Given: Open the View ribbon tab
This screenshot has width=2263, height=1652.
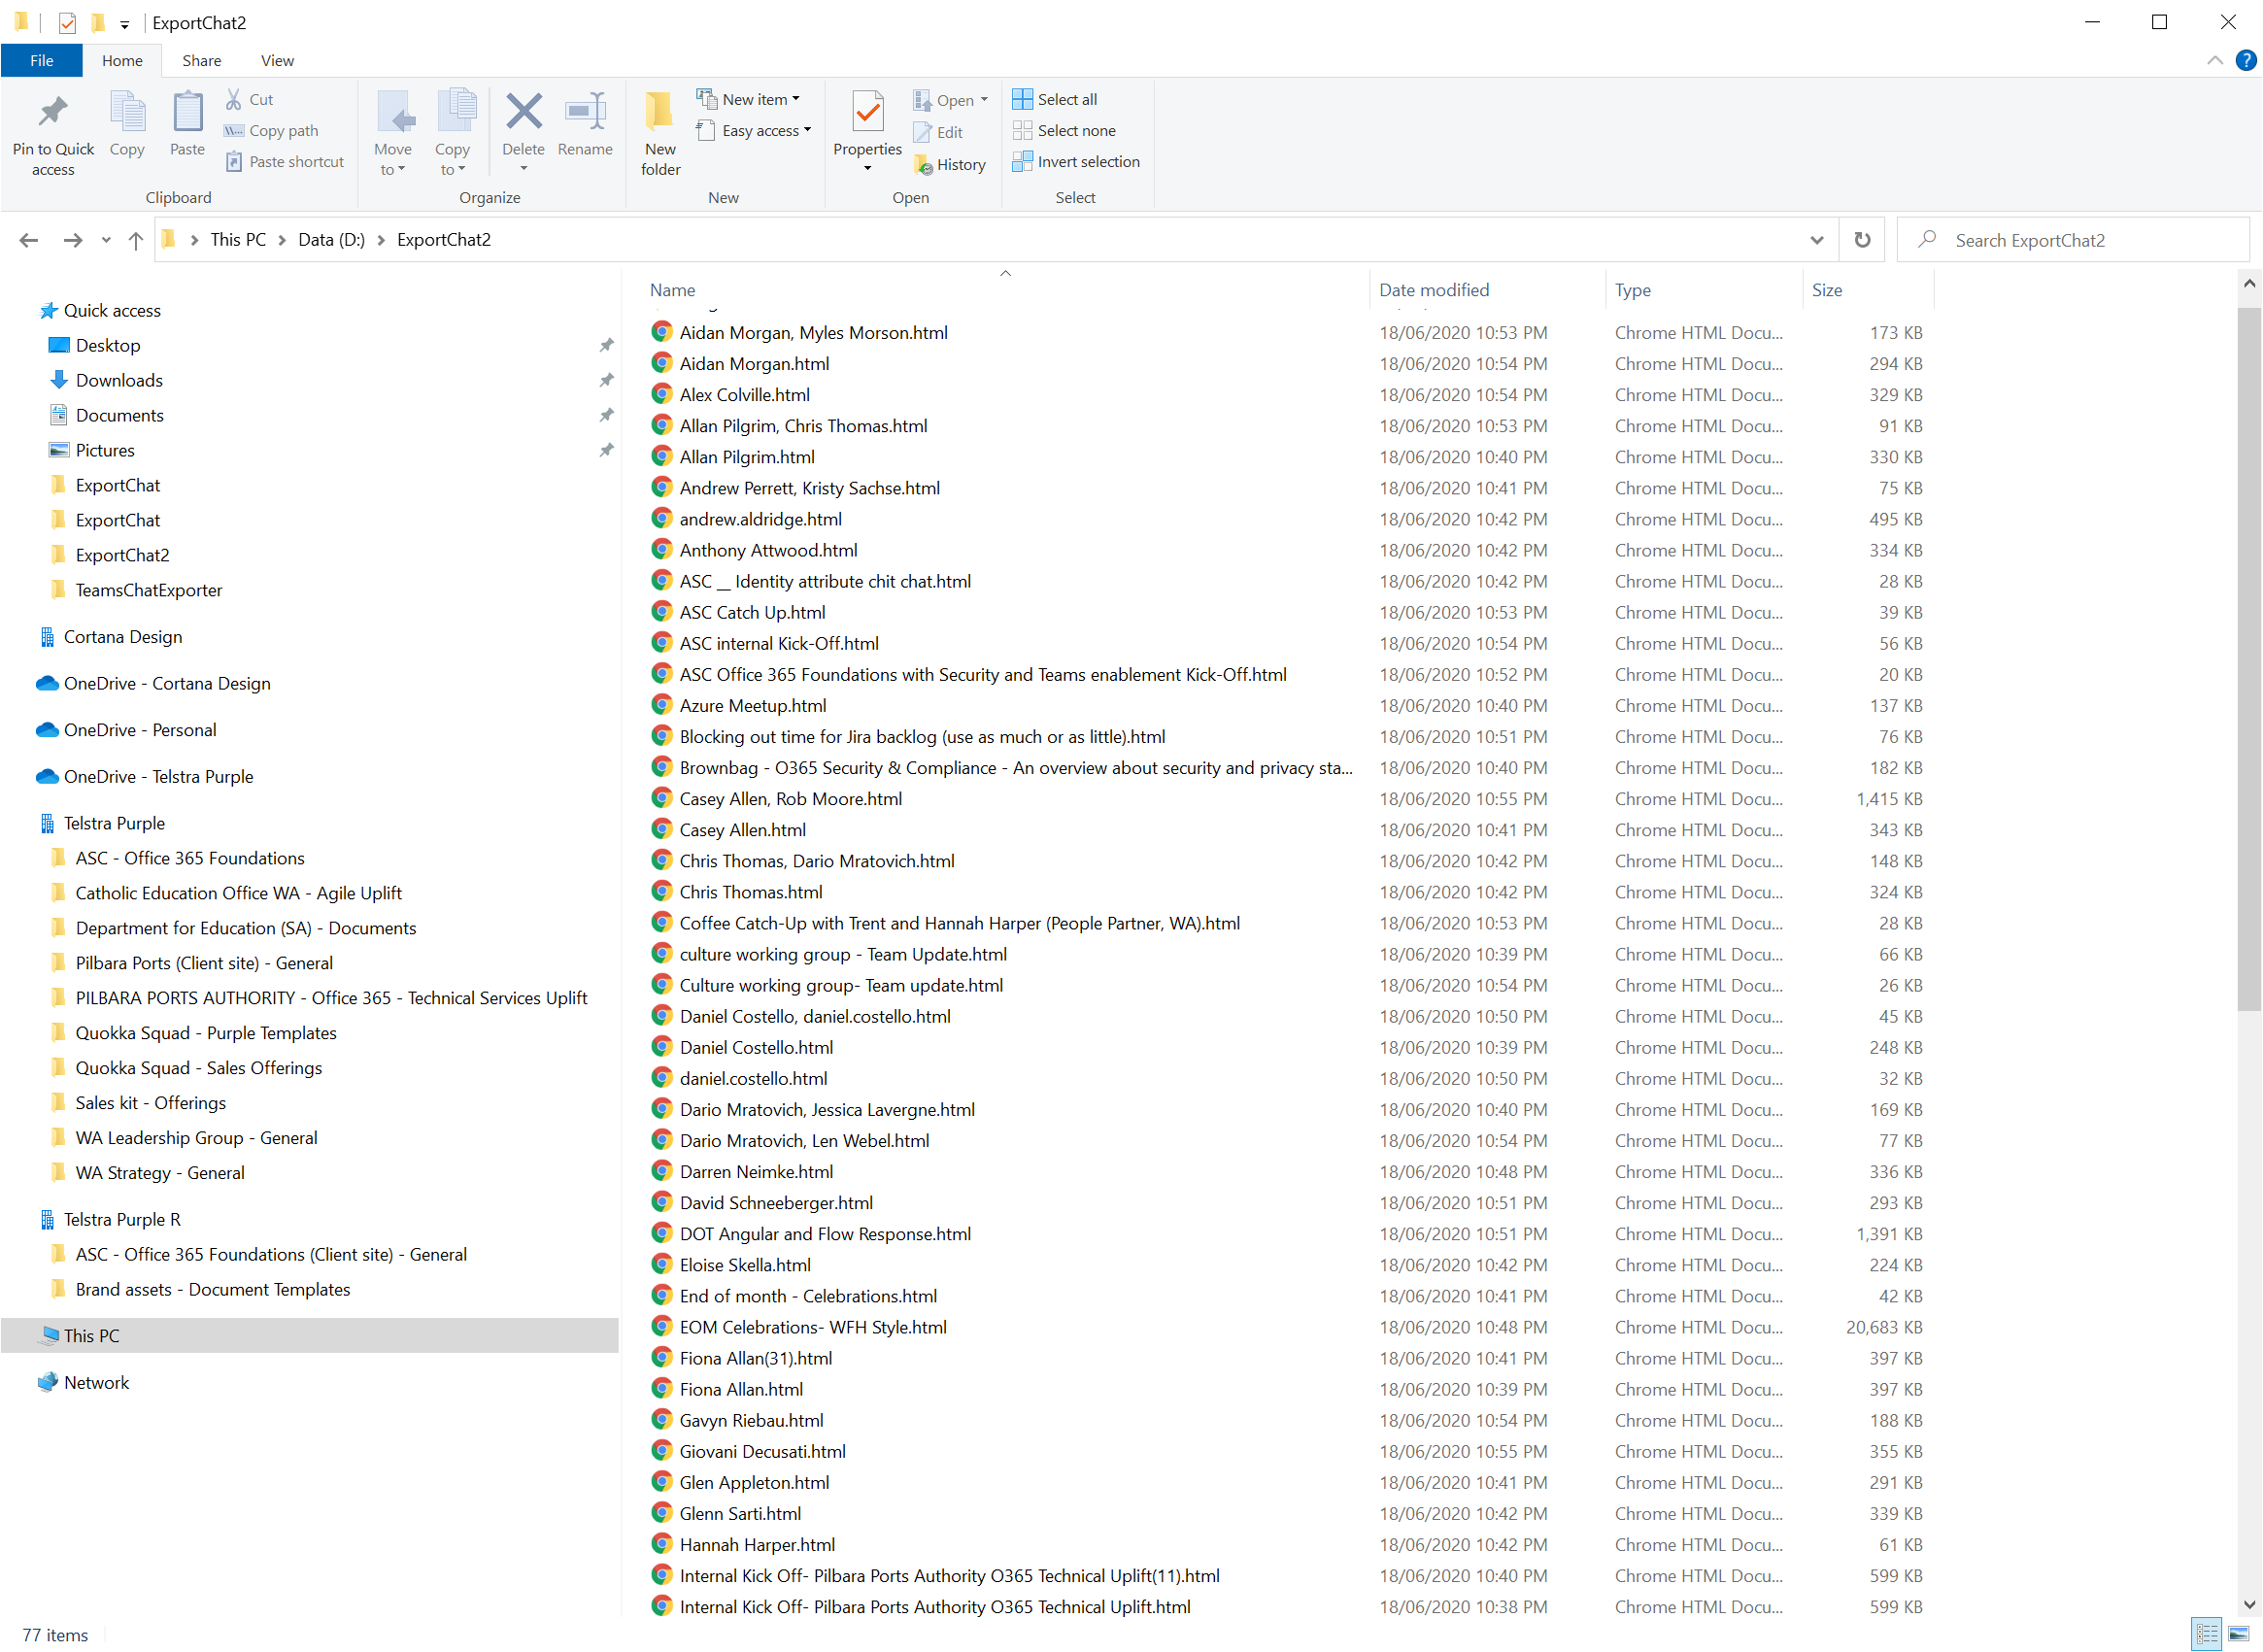Looking at the screenshot, I should tap(277, 61).
